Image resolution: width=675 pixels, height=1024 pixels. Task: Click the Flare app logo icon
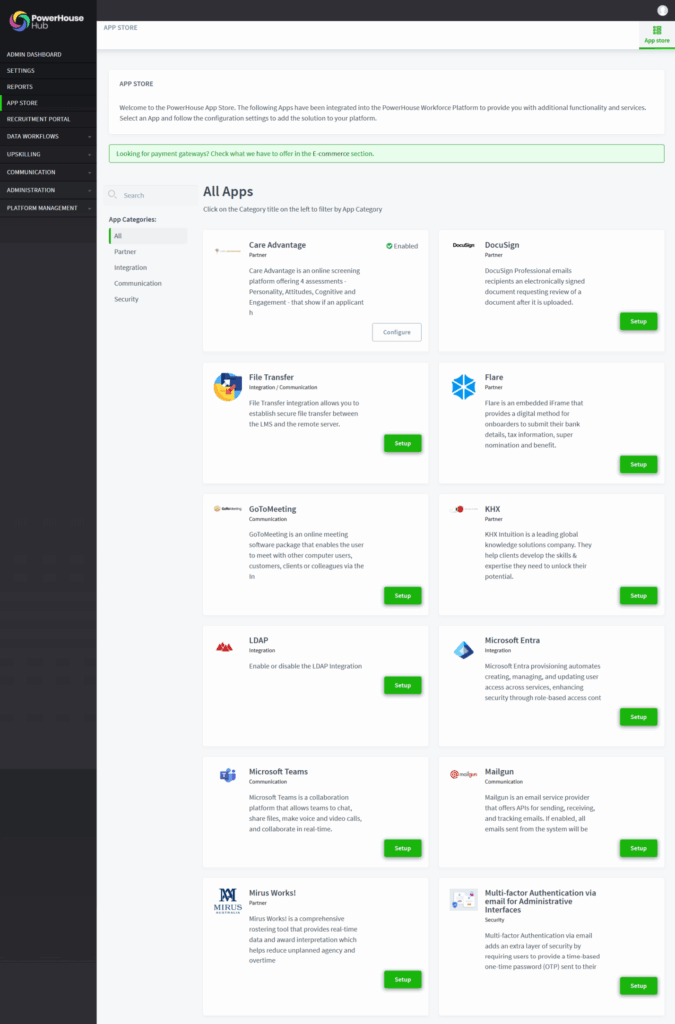coord(464,386)
